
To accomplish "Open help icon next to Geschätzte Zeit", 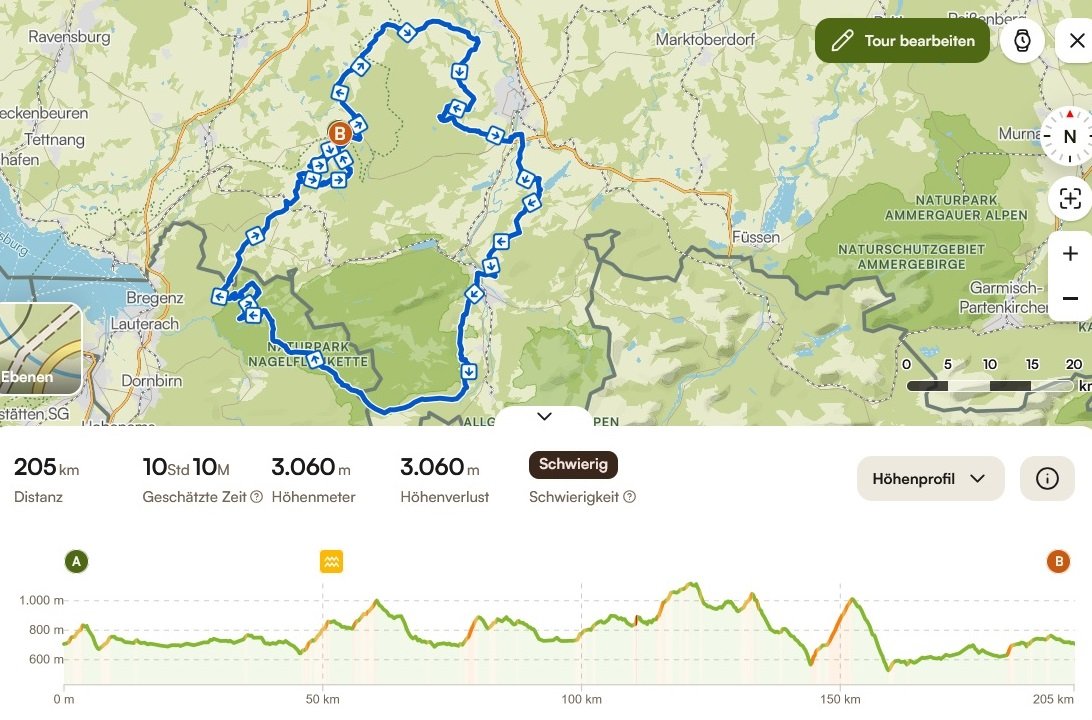I will pyautogui.click(x=256, y=497).
